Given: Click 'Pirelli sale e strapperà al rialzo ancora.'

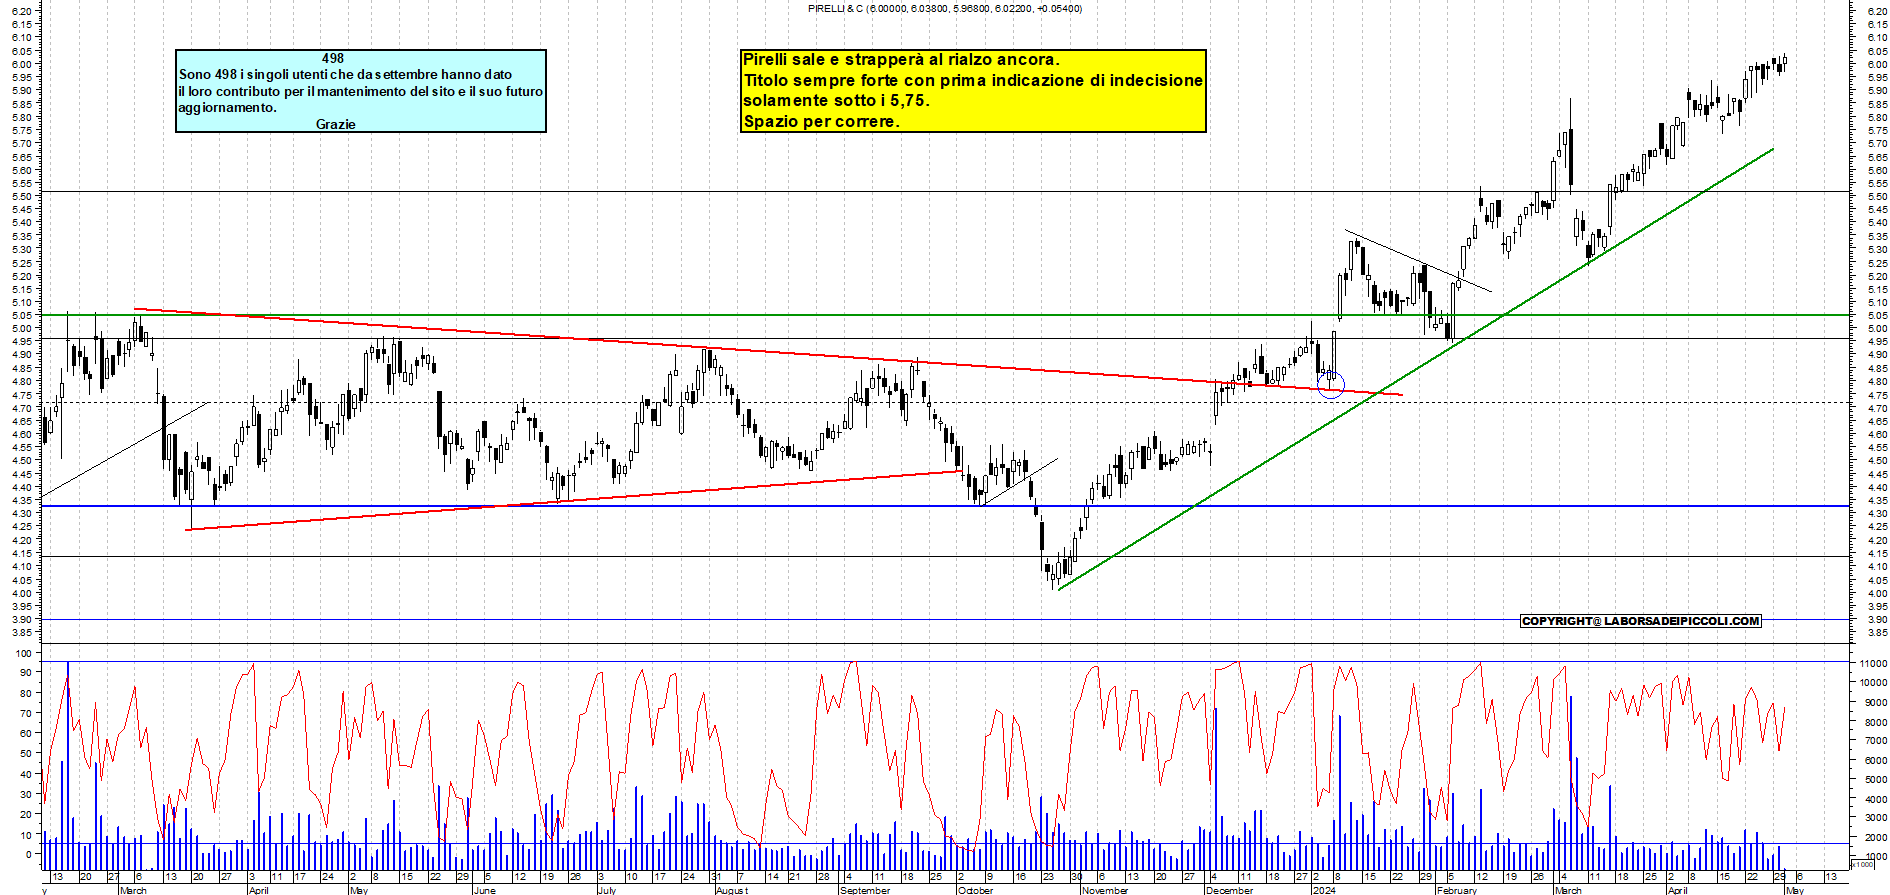Looking at the screenshot, I should tap(901, 60).
